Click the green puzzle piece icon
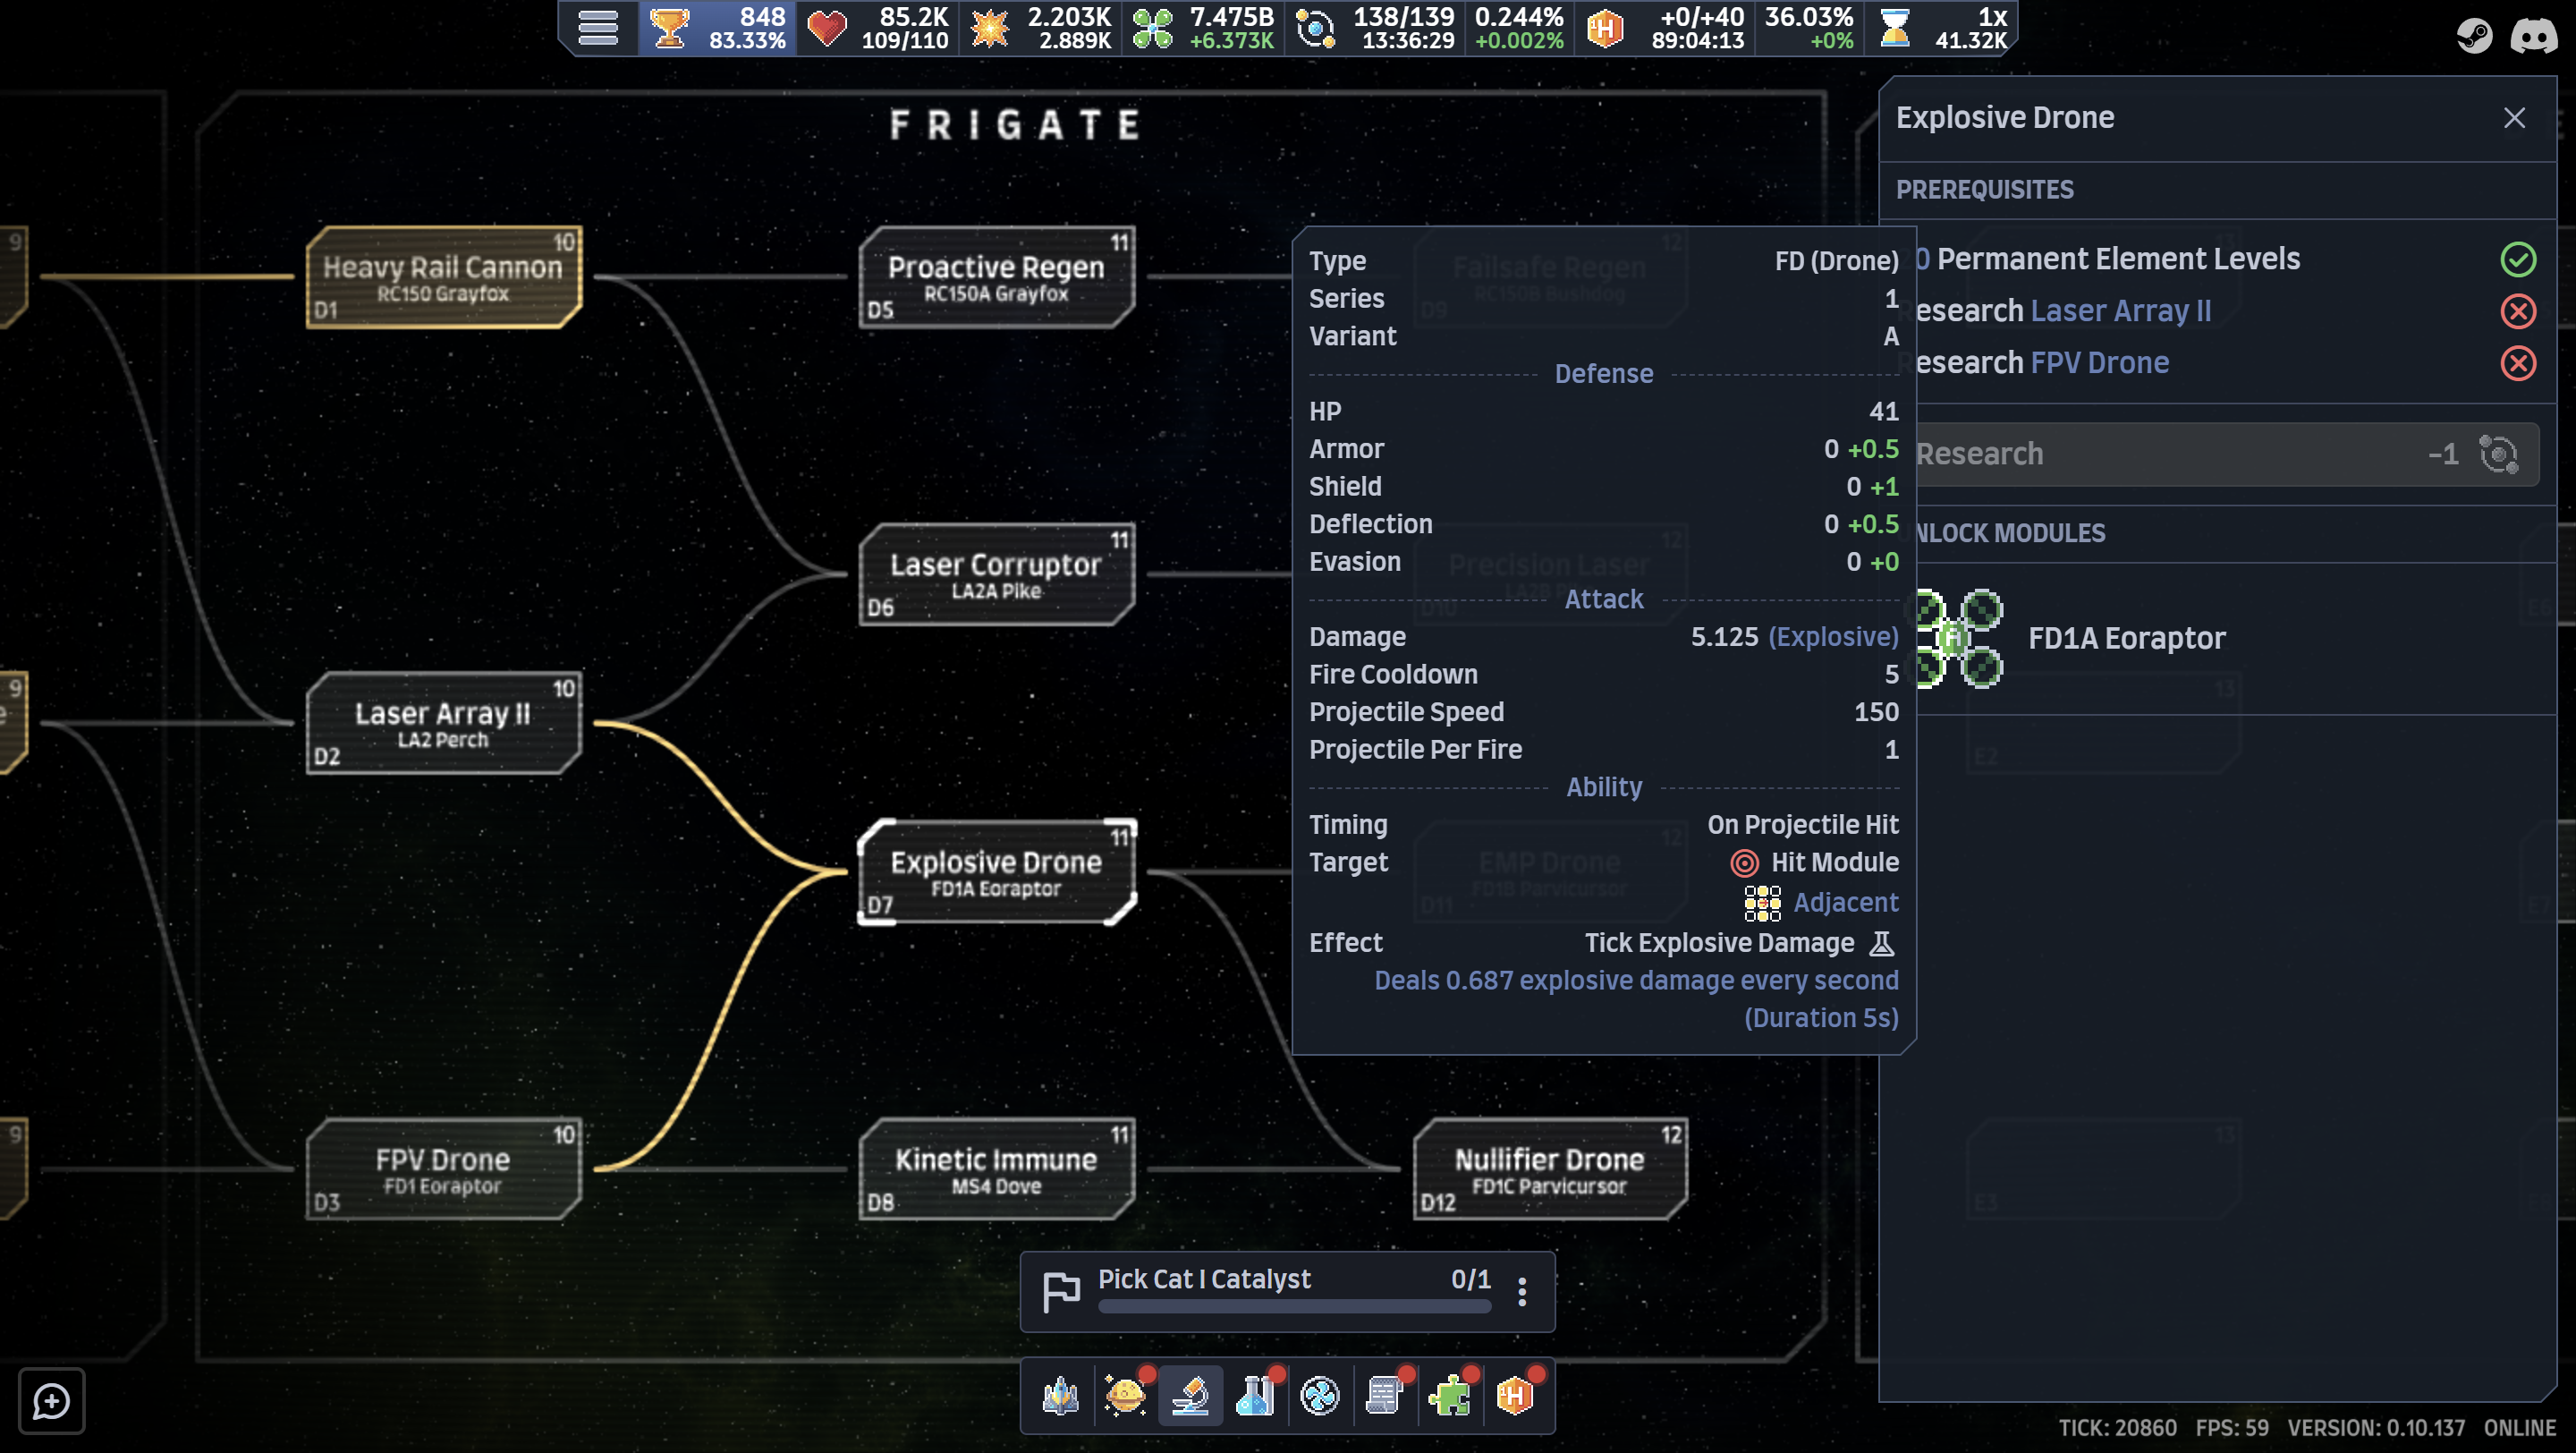 click(1450, 1395)
